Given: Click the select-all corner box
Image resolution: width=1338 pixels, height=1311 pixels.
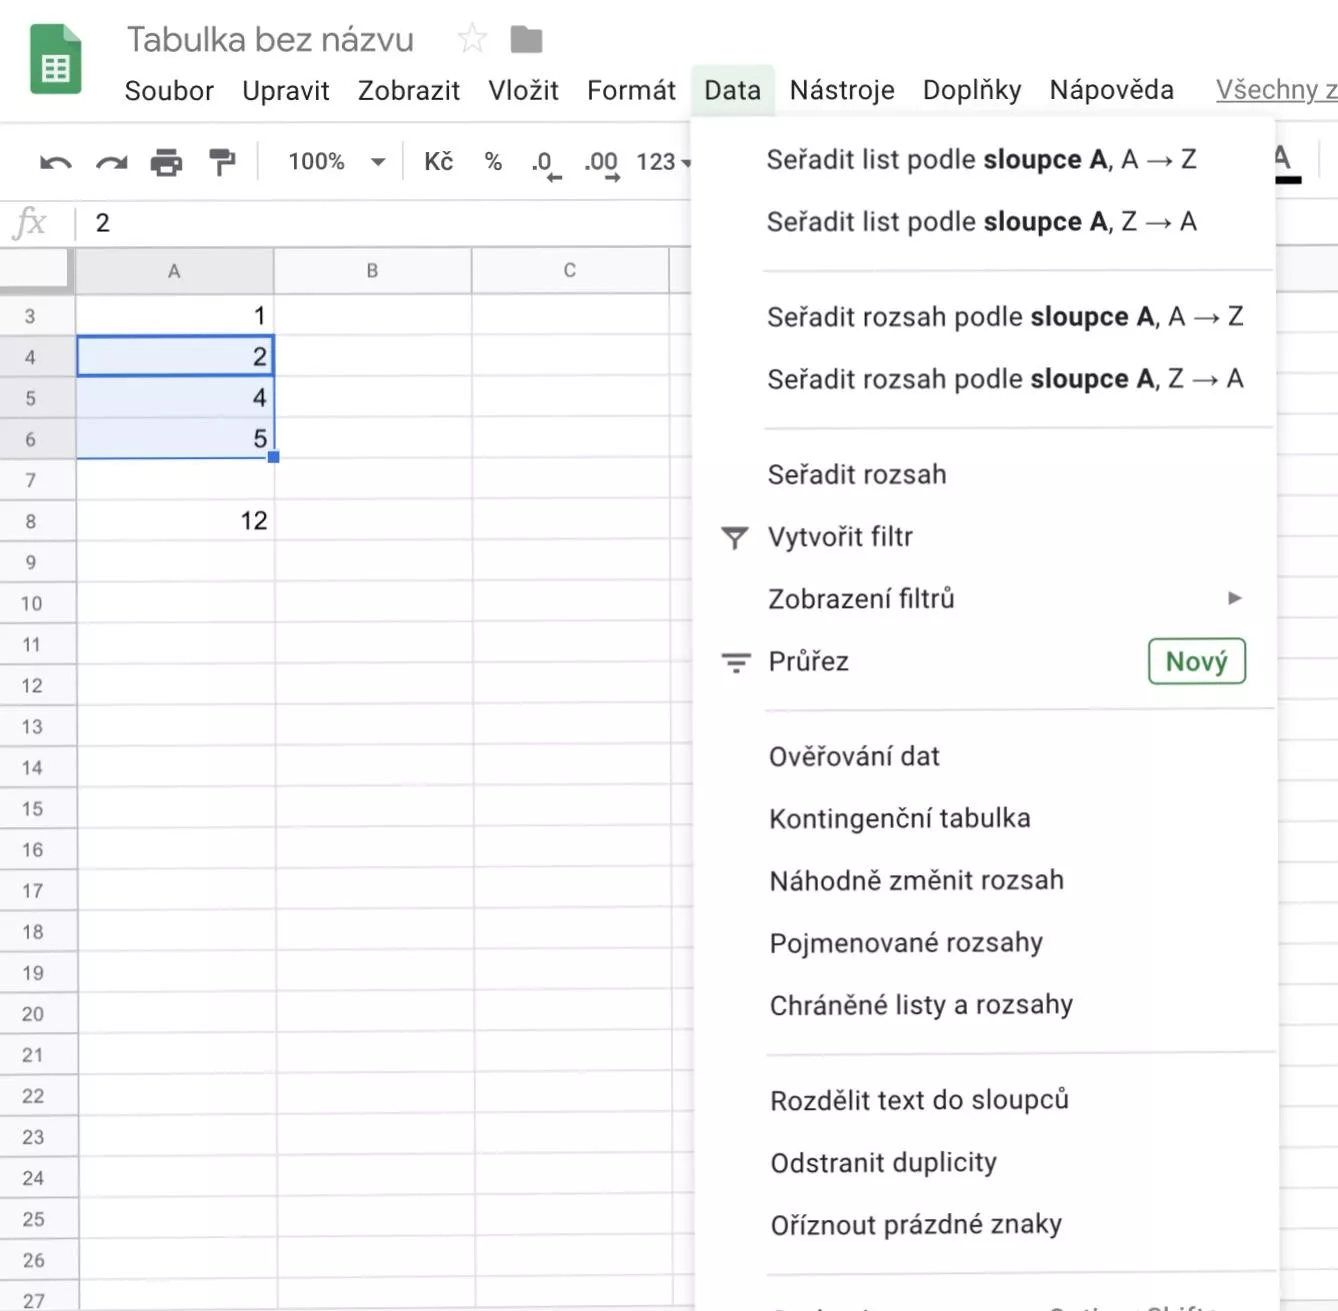Looking at the screenshot, I should 36,271.
